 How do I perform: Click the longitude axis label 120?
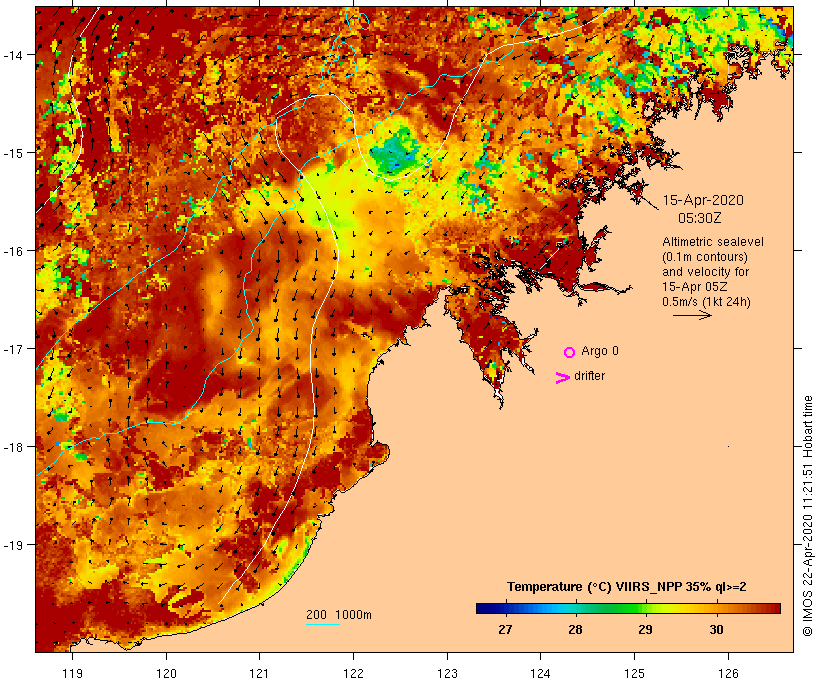coord(166,673)
